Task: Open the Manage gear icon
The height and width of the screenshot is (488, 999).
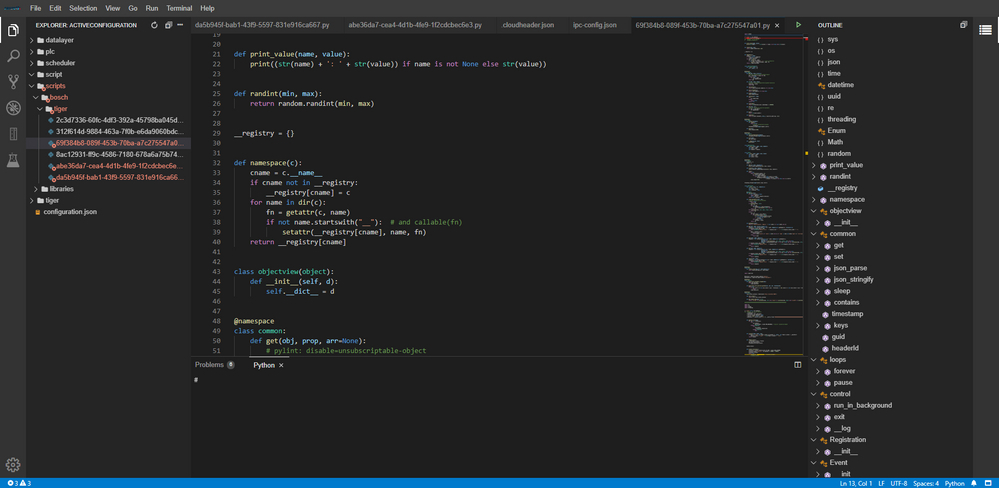Action: [x=13, y=464]
